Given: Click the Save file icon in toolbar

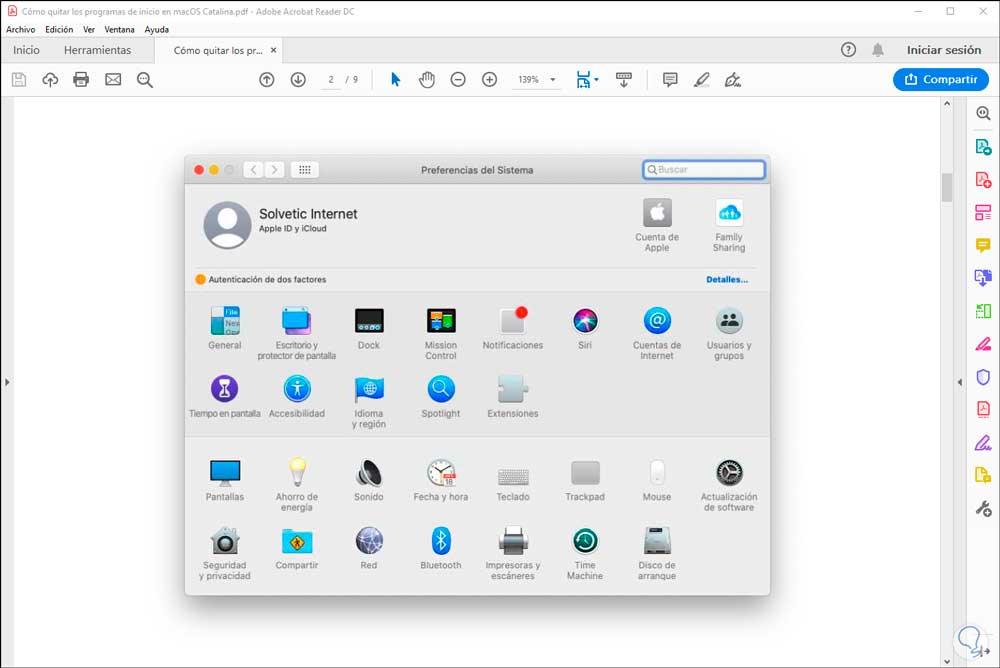Looking at the screenshot, I should (19, 80).
